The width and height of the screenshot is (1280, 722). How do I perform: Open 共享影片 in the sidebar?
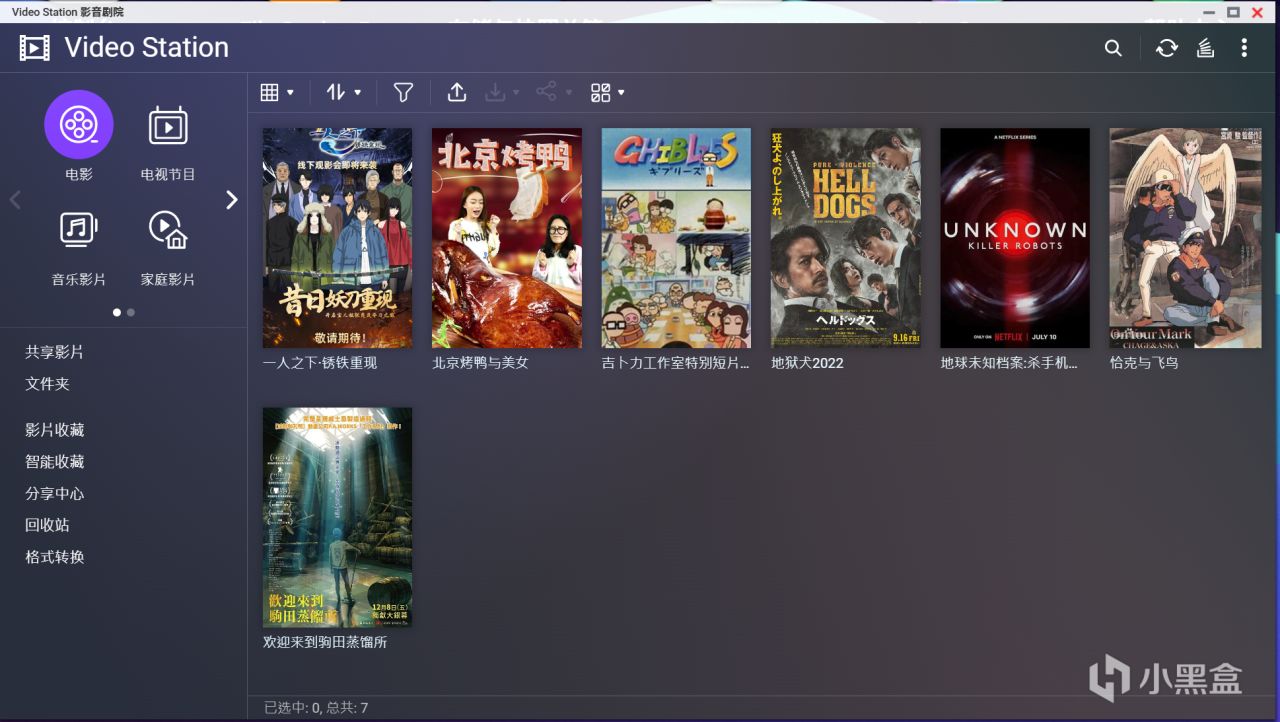54,352
